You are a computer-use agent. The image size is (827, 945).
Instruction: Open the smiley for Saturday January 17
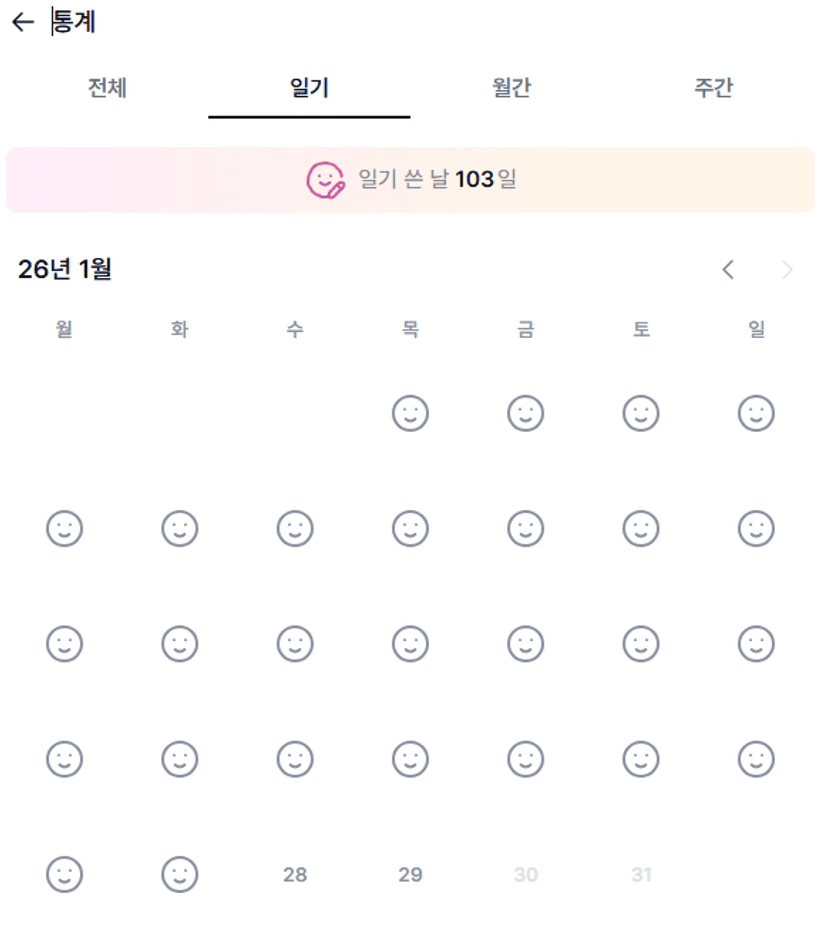(641, 644)
